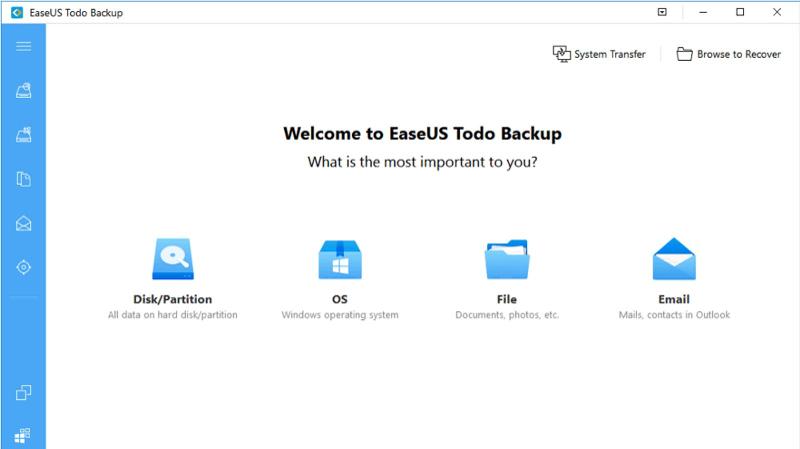
Task: Select System backup sidebar icon
Action: (x=23, y=135)
